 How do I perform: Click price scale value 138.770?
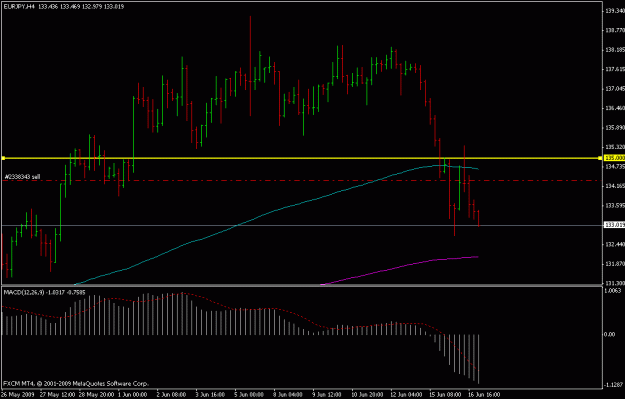(x=615, y=30)
